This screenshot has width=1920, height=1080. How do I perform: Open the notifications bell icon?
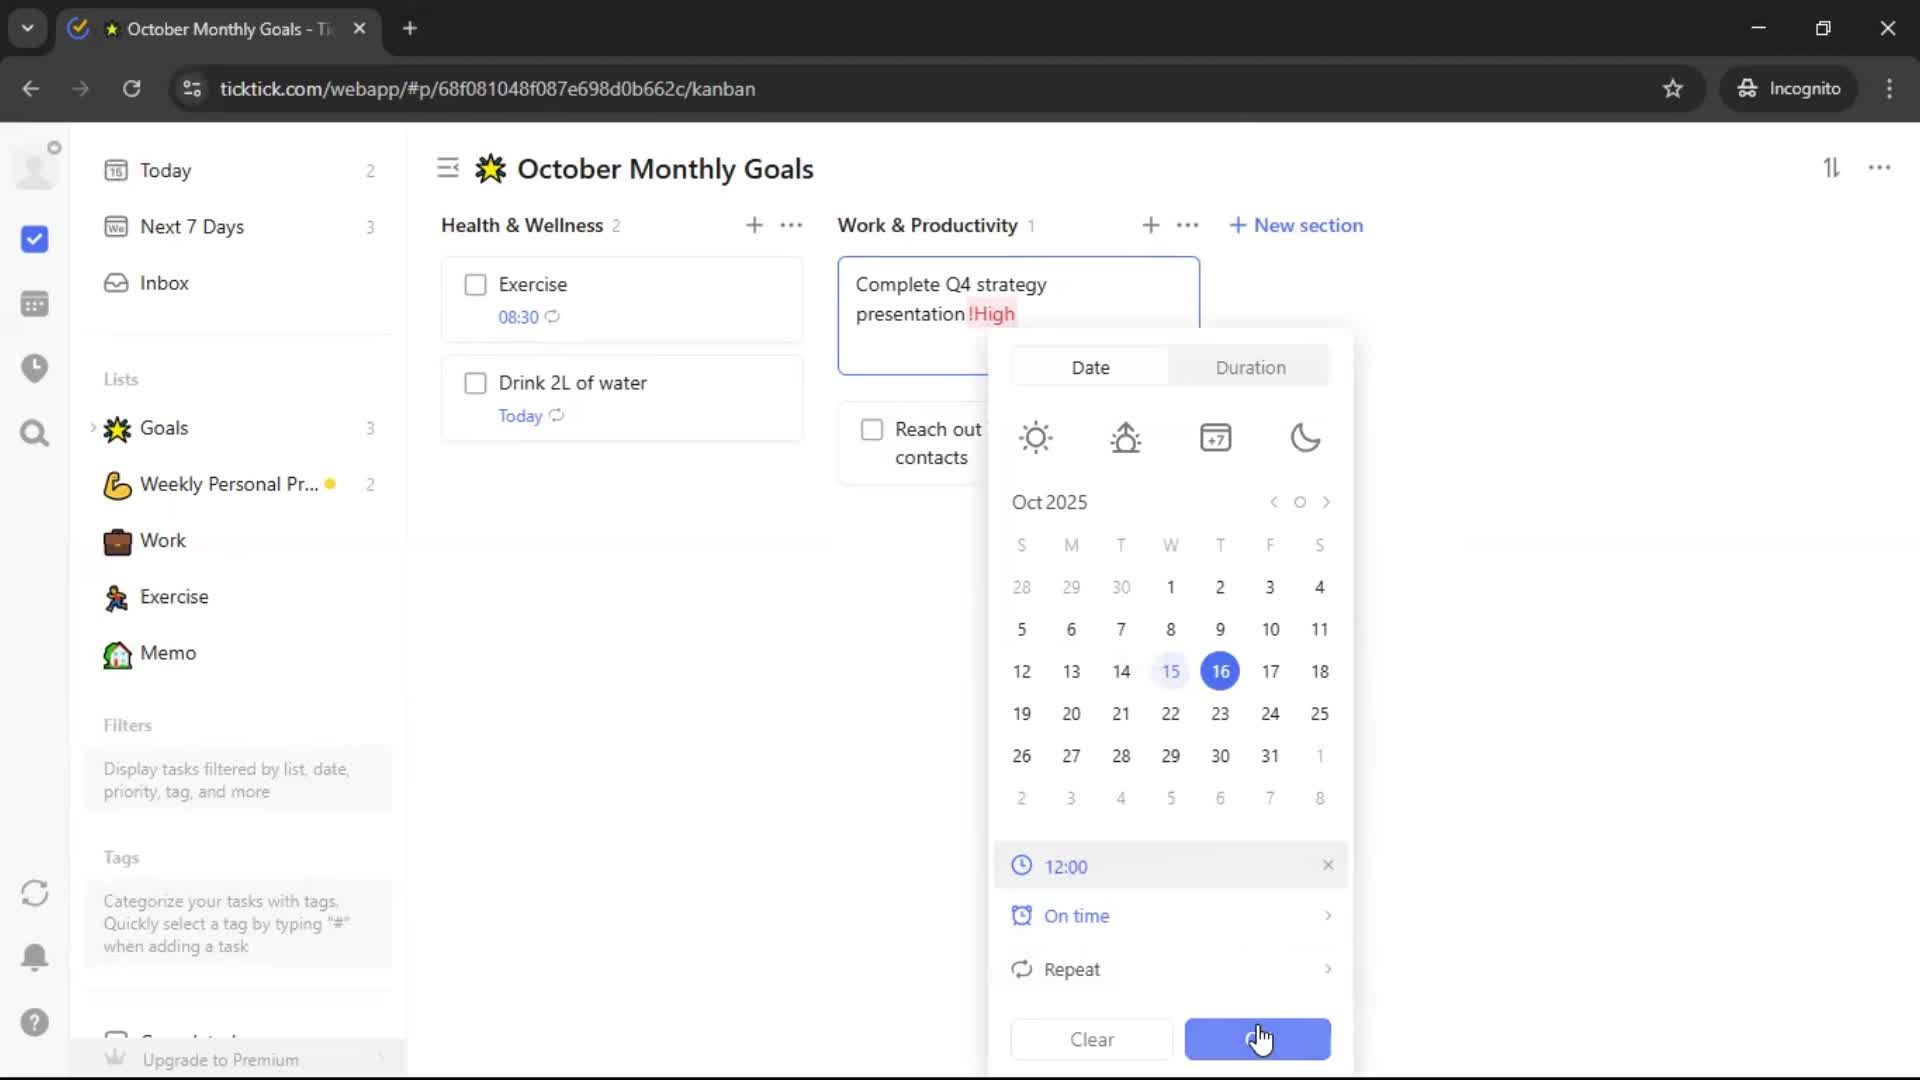[34, 957]
